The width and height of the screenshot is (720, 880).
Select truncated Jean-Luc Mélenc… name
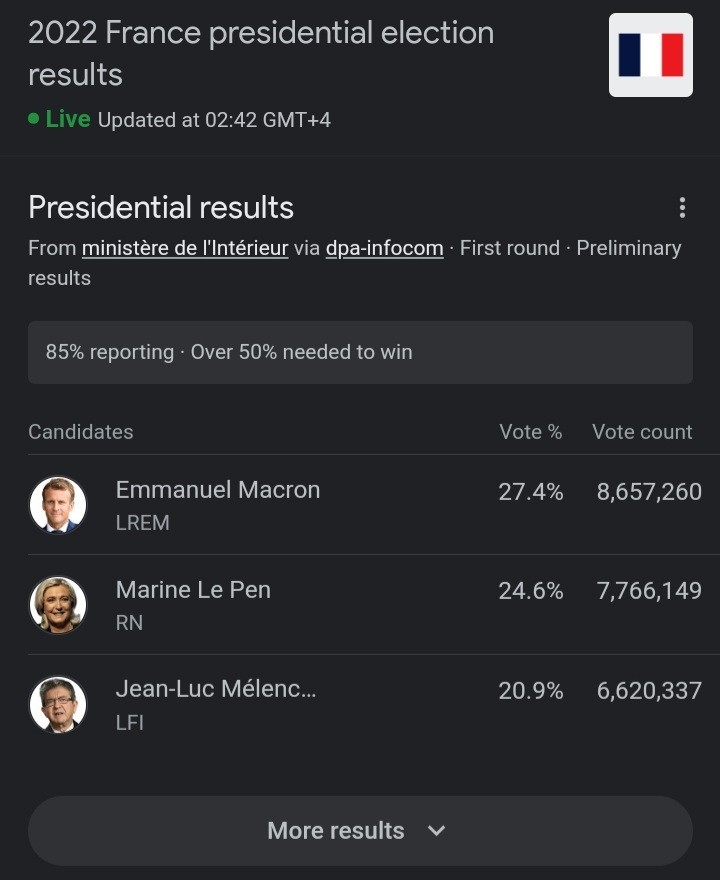coord(216,689)
